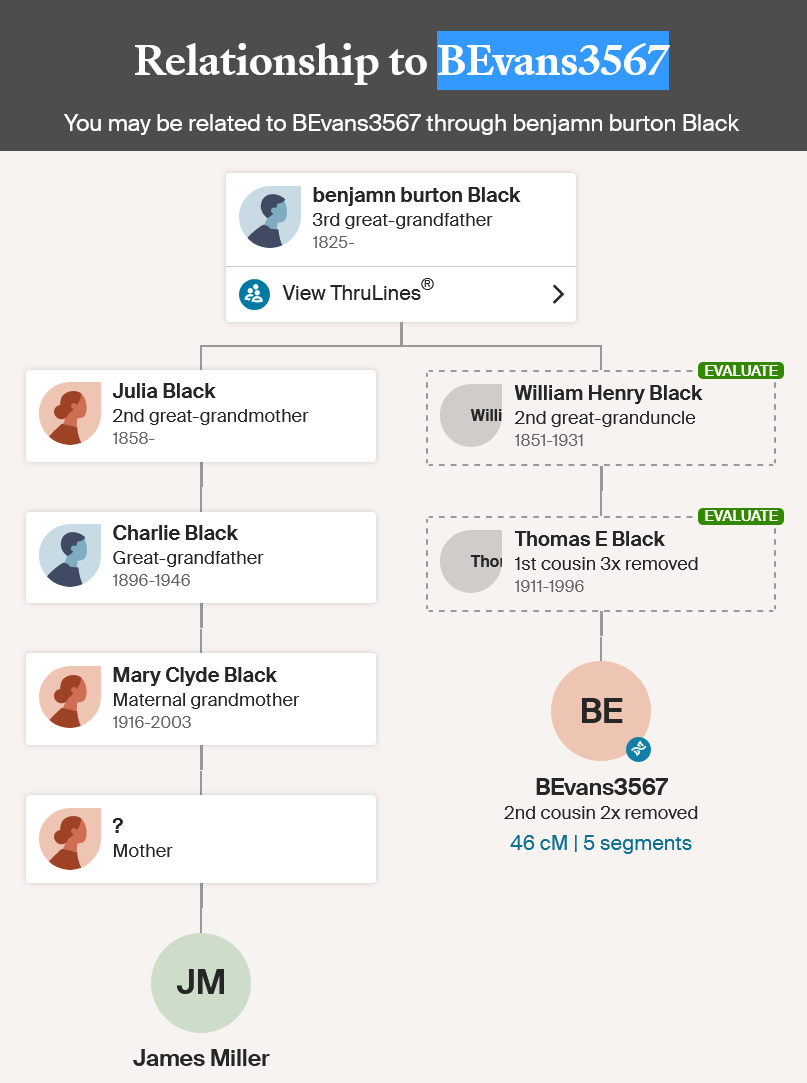
Task: Click the Mother's avatar icon
Action: (70, 838)
